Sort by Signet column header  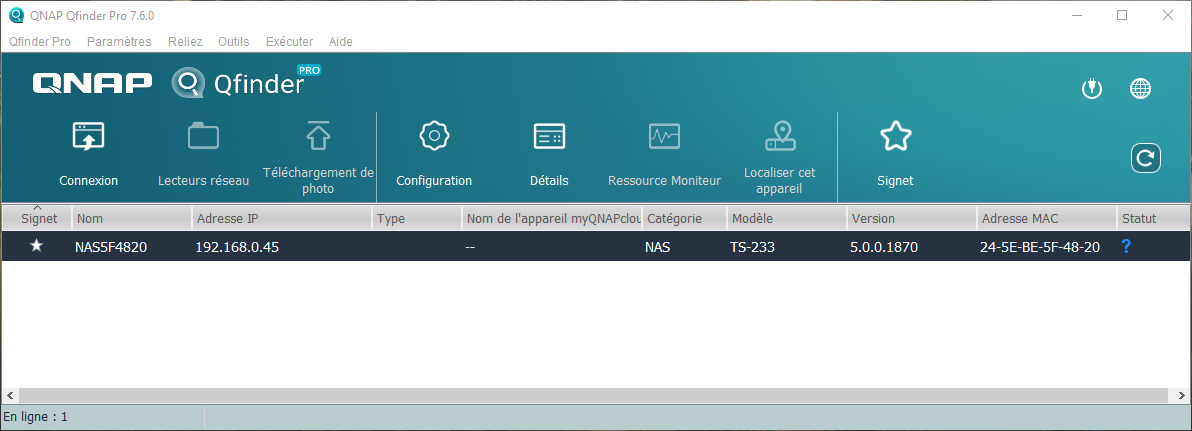(36, 218)
